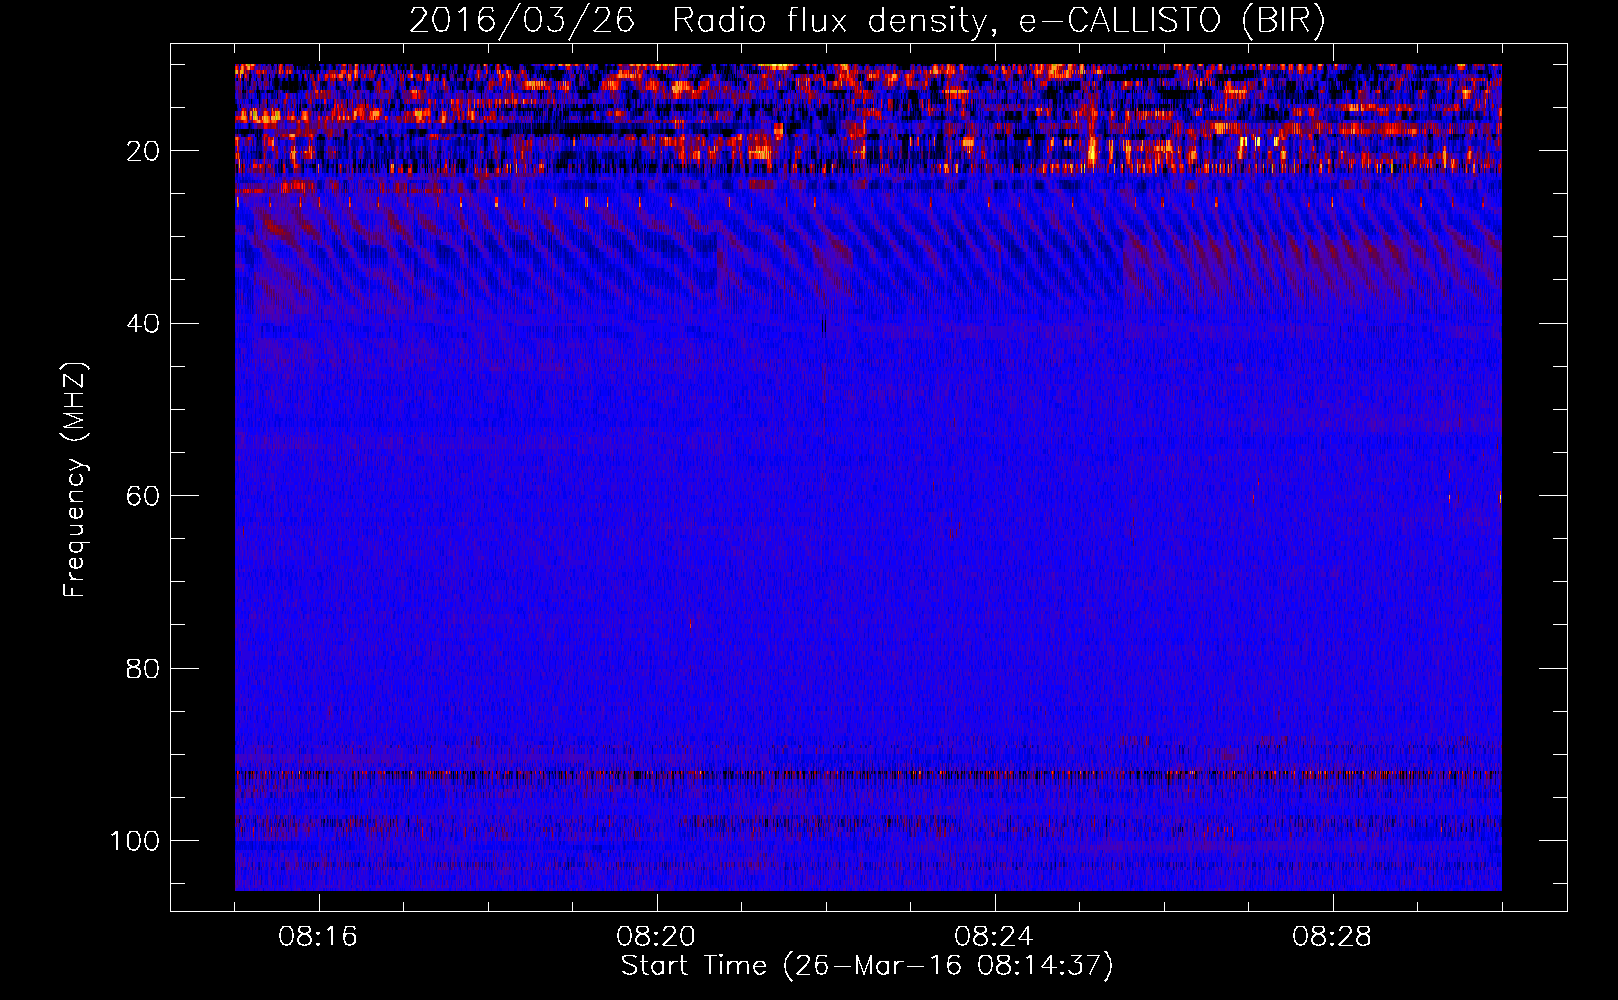Click the 80 frequency tick label

143,669
